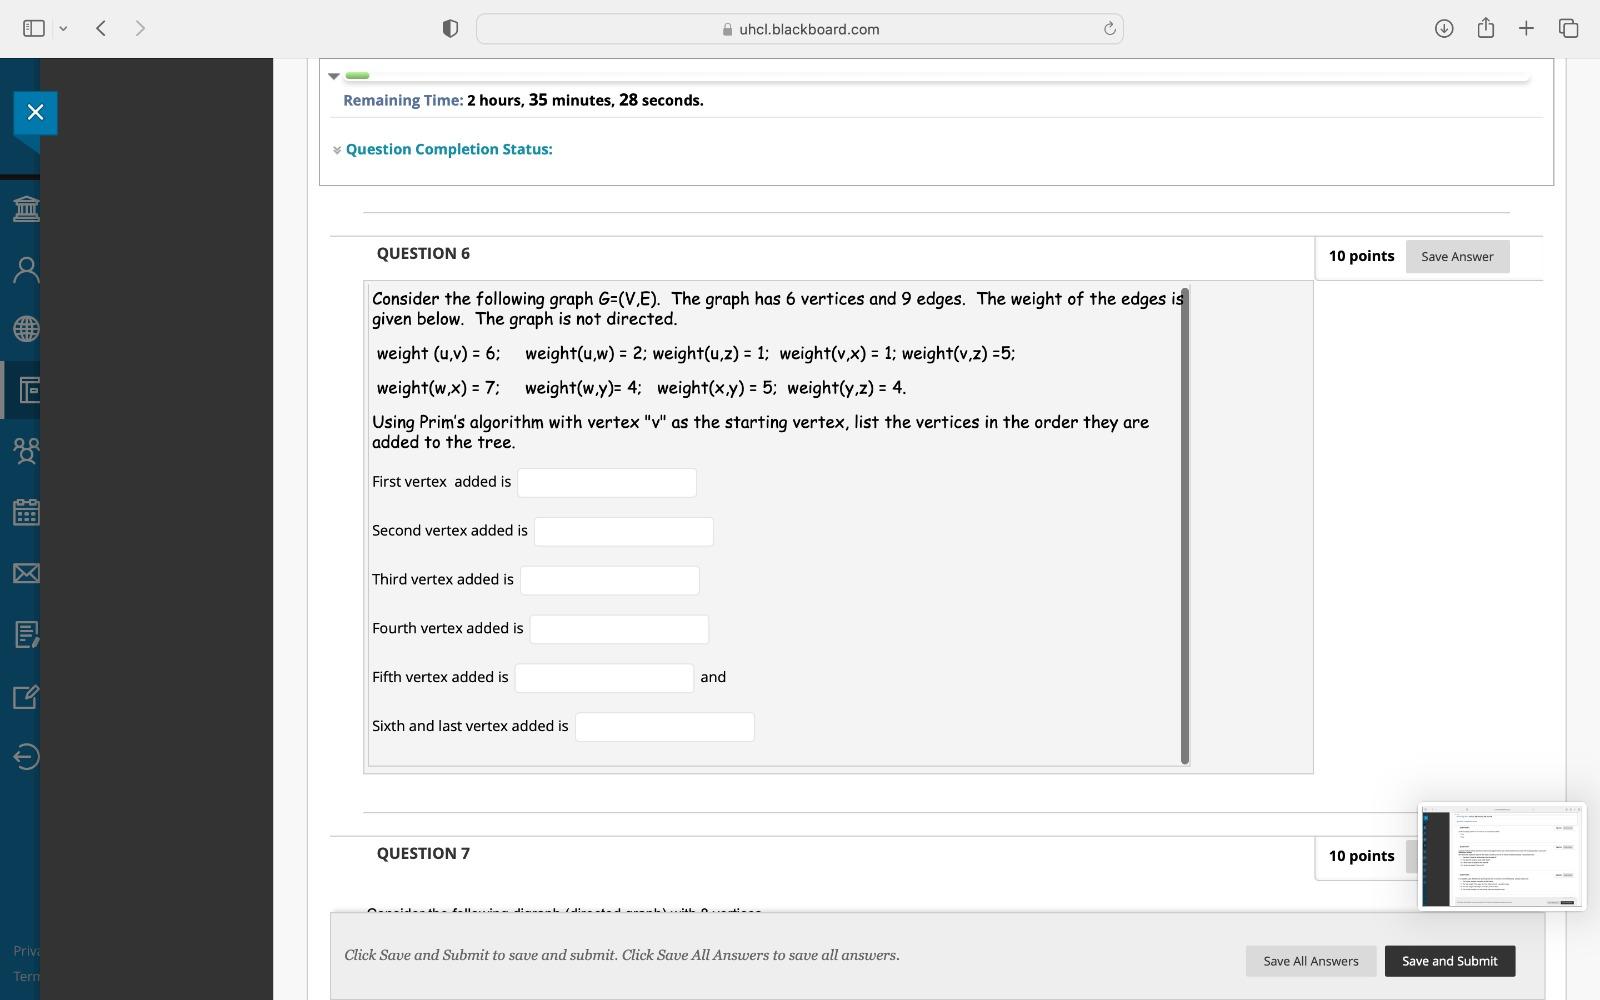Screen dimensions: 1600x1000
Task: Click the green remaining time progress bar
Action: click(357, 76)
